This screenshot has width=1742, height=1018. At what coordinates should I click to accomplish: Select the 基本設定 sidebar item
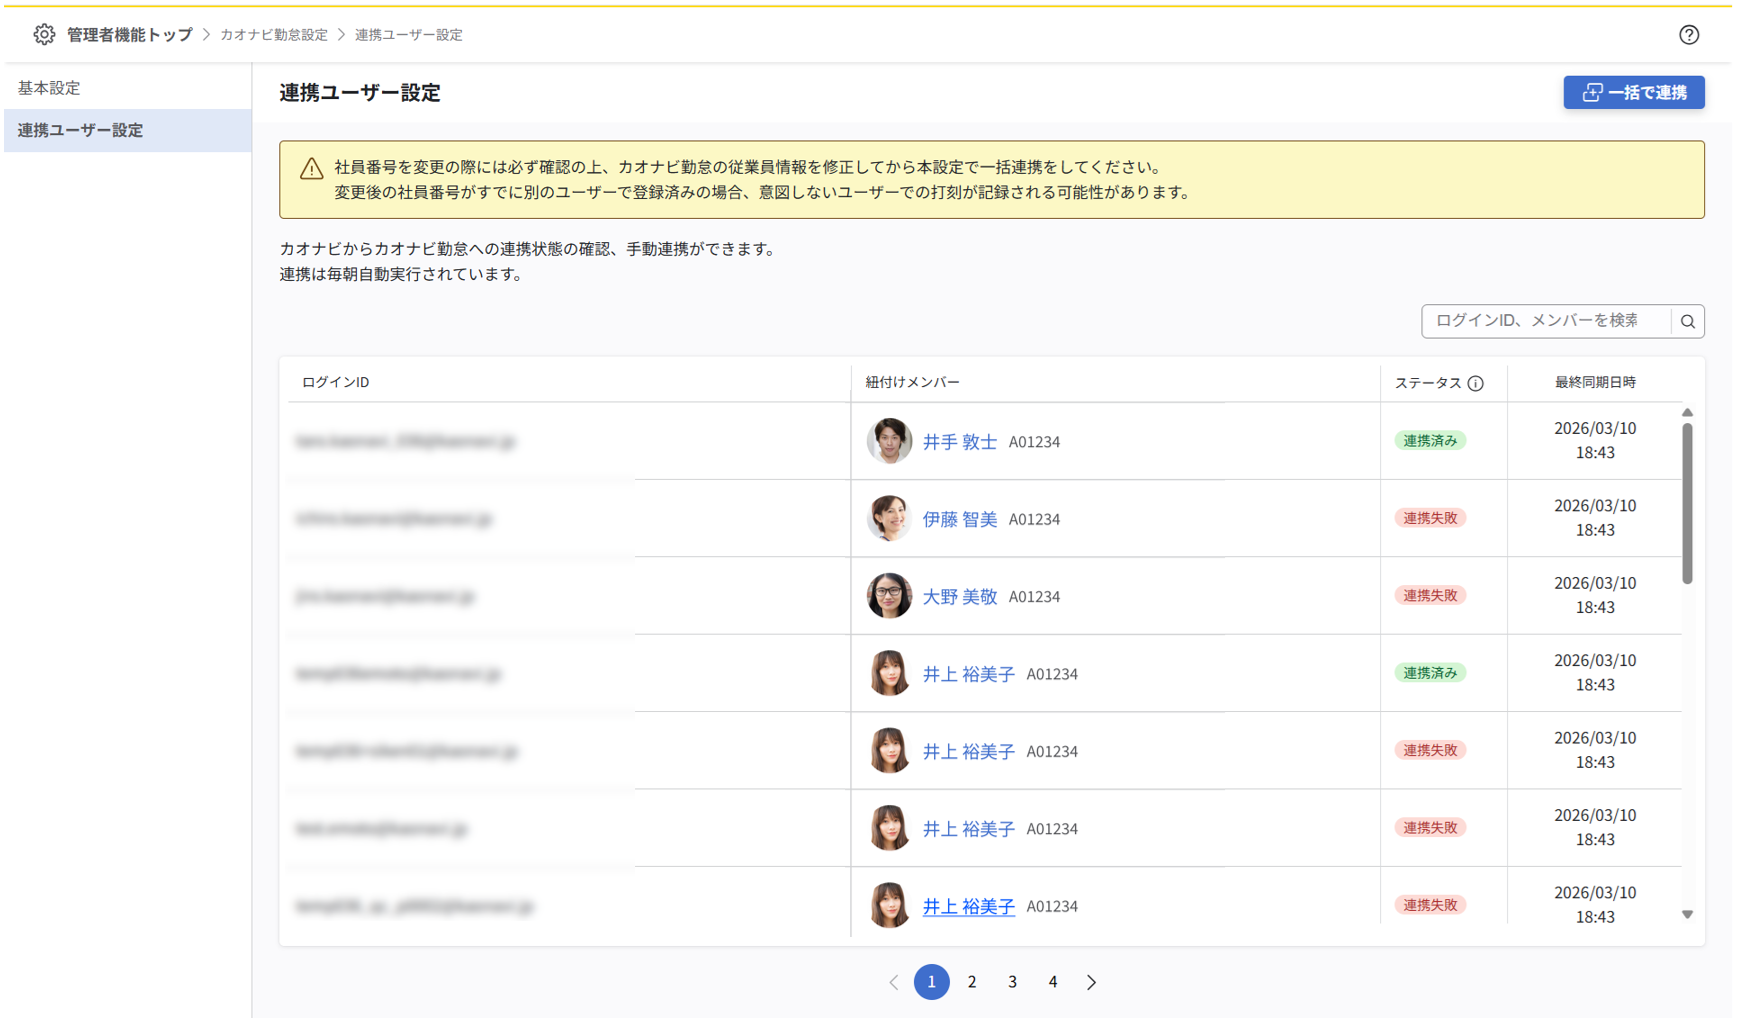[x=47, y=88]
